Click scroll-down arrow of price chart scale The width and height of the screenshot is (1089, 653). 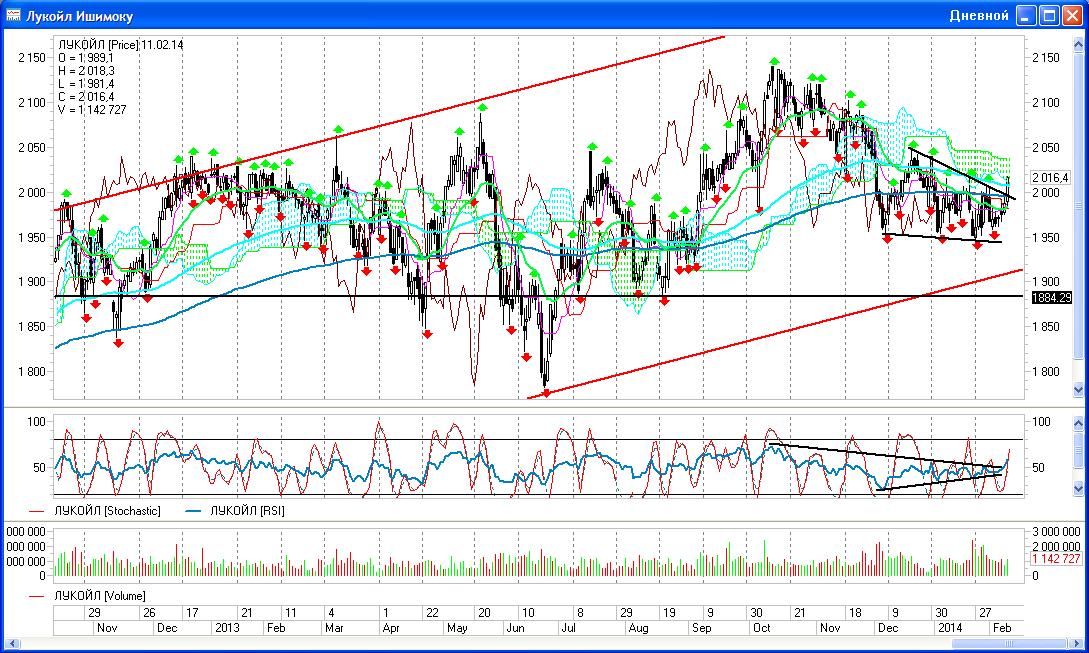coord(1078,390)
